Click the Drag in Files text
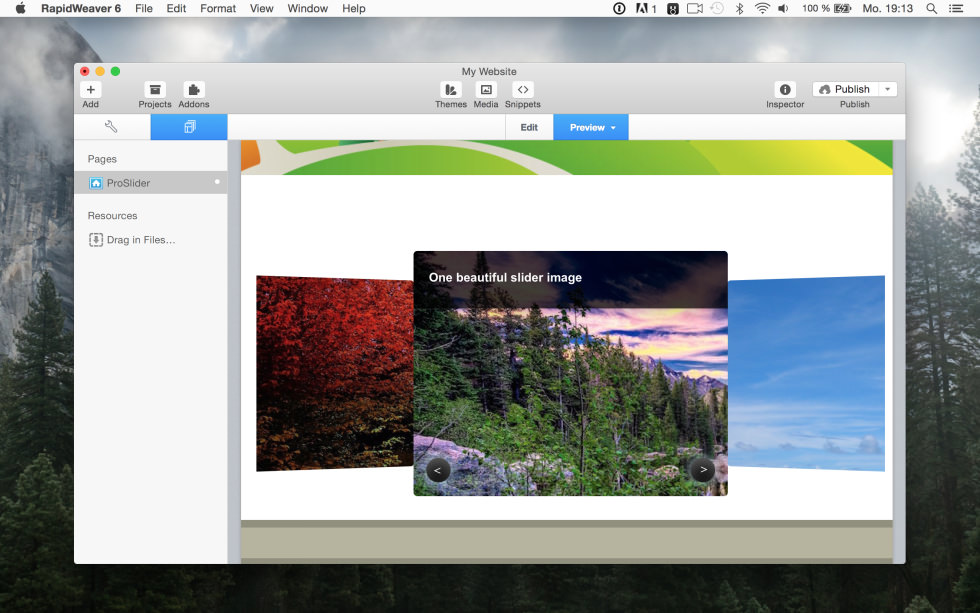Viewport: 980px width, 613px height. point(141,240)
